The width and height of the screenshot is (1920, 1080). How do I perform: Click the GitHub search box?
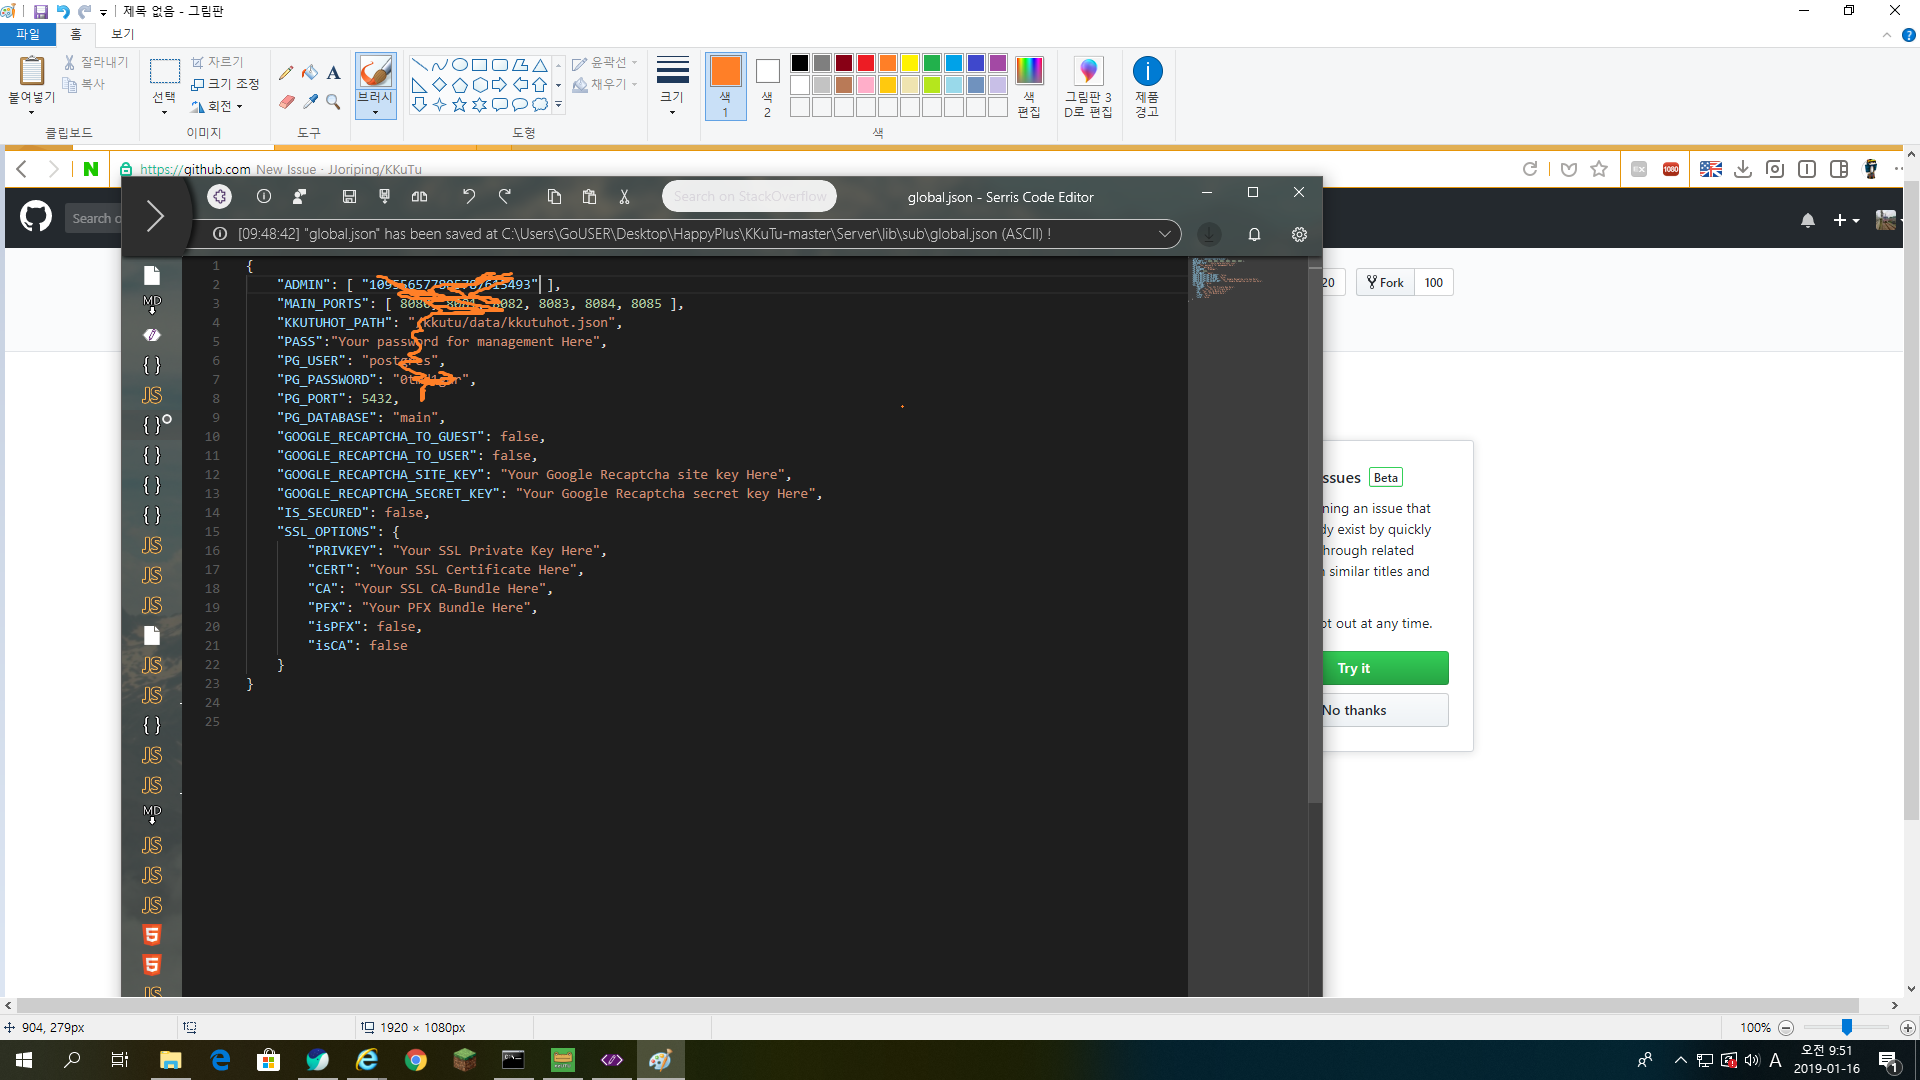[95, 218]
